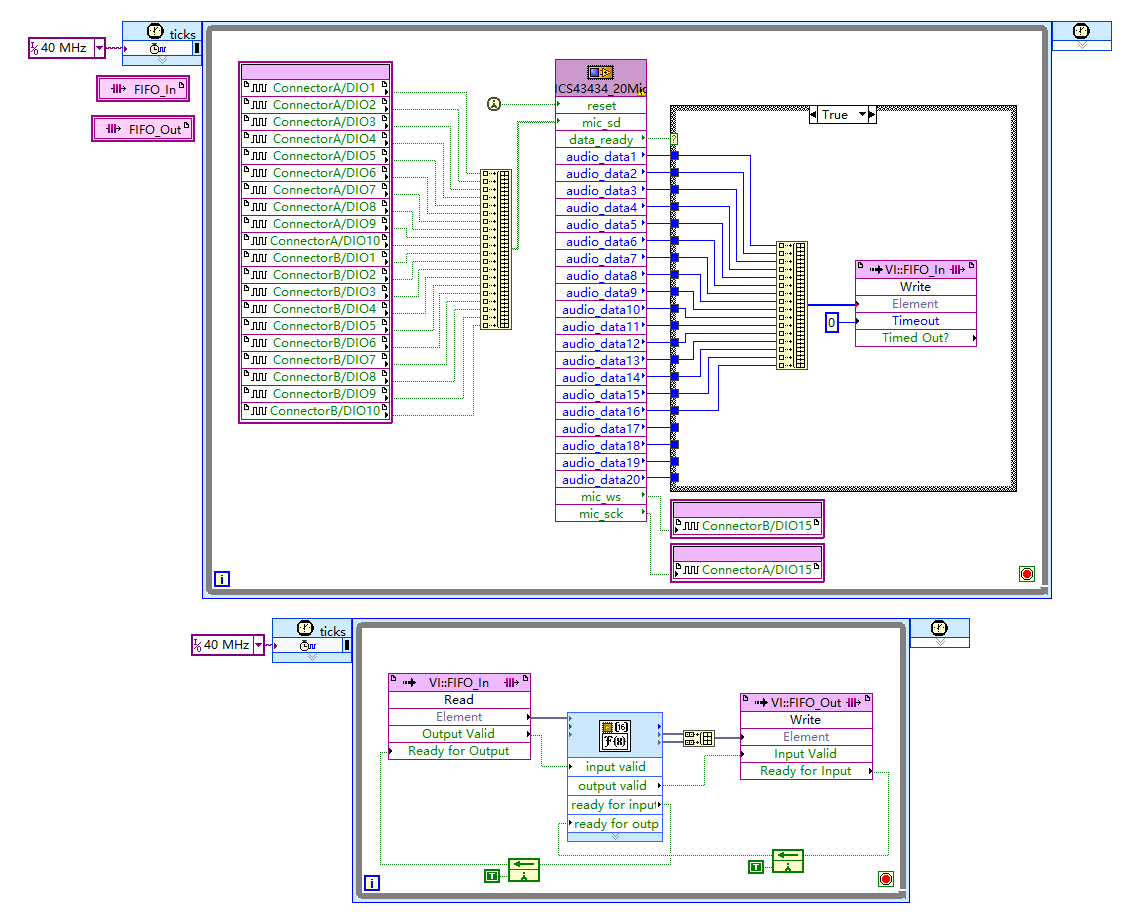Image resolution: width=1132 pixels, height=912 pixels.
Task: Click the reset terminal of the subVI
Action: [x=601, y=105]
